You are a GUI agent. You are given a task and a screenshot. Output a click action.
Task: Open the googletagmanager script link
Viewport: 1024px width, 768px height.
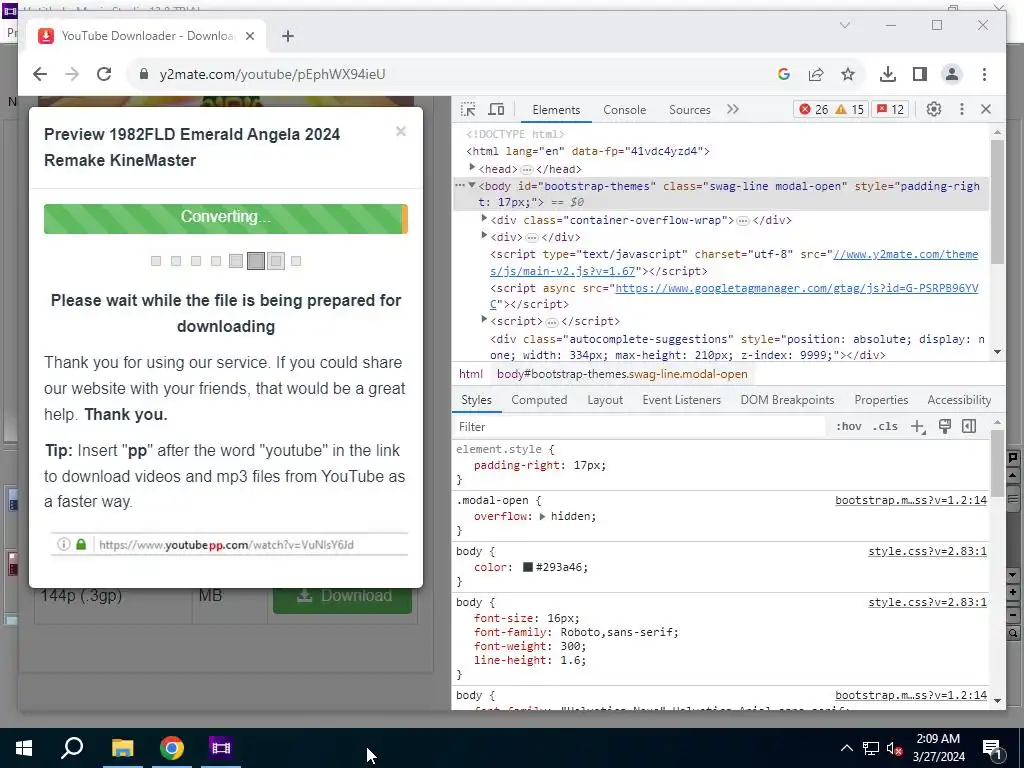pyautogui.click(x=734, y=296)
